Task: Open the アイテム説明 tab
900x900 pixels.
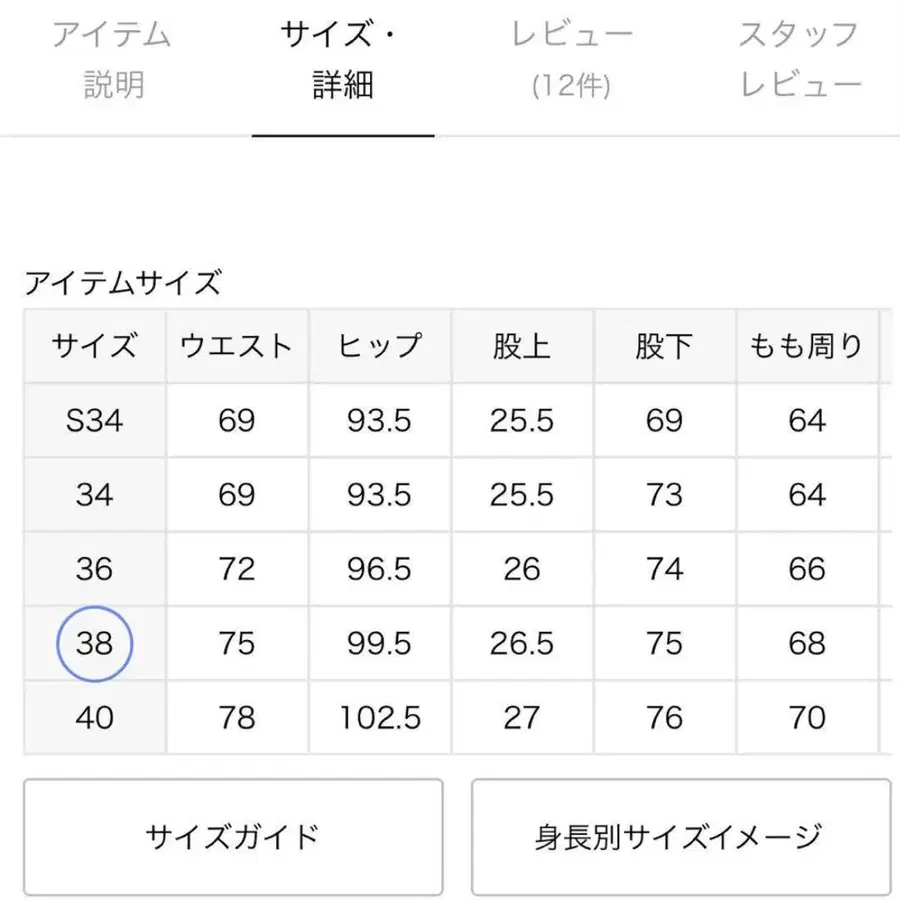Action: [x=111, y=60]
